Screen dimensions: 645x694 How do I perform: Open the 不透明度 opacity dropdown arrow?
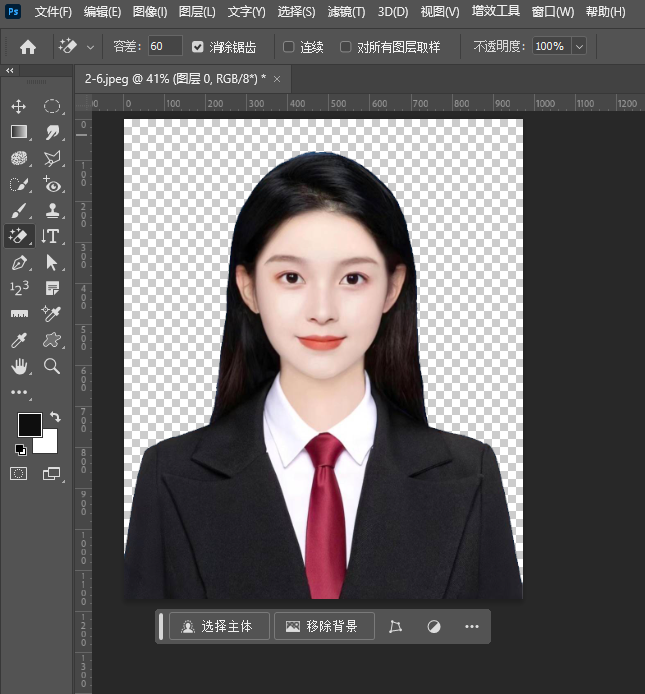pyautogui.click(x=579, y=46)
